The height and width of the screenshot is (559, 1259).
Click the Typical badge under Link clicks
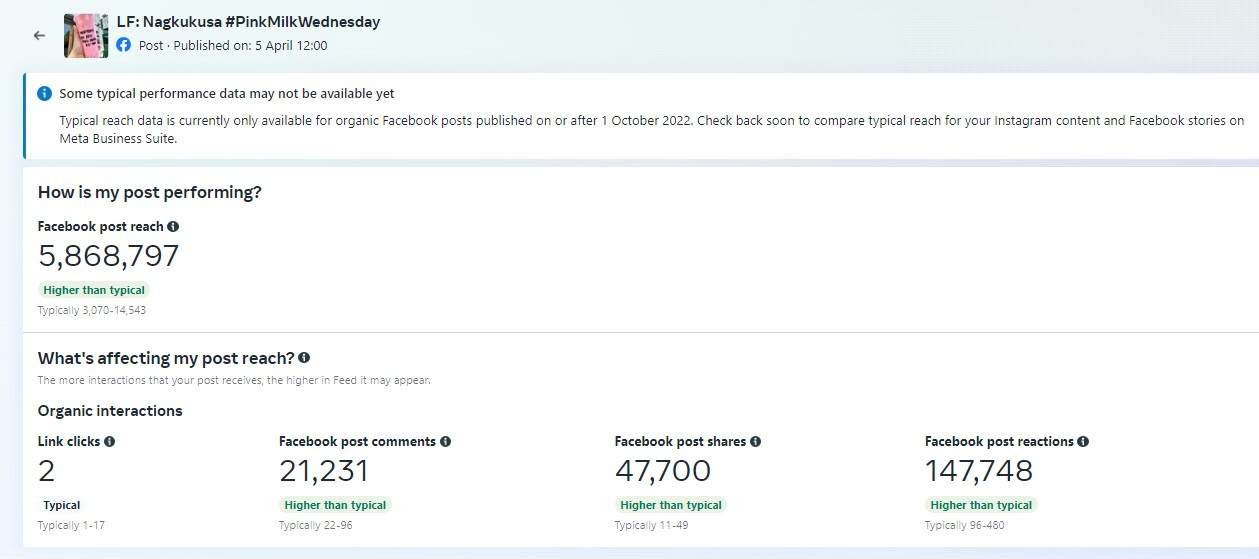tap(62, 505)
